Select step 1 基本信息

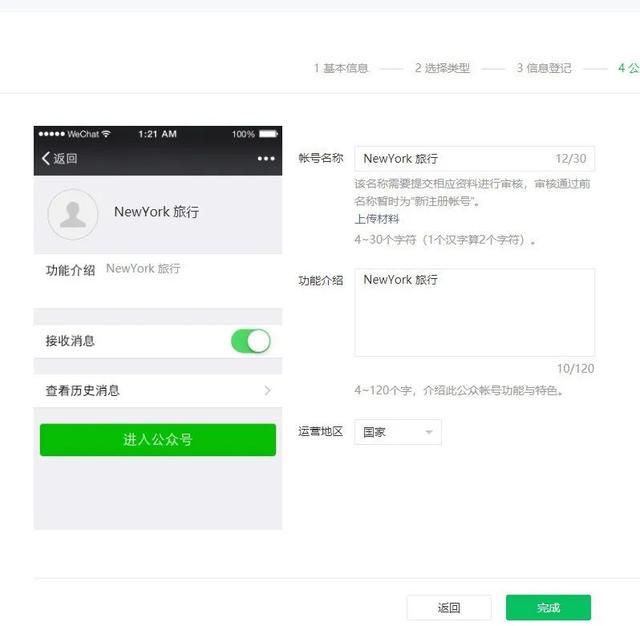(341, 68)
